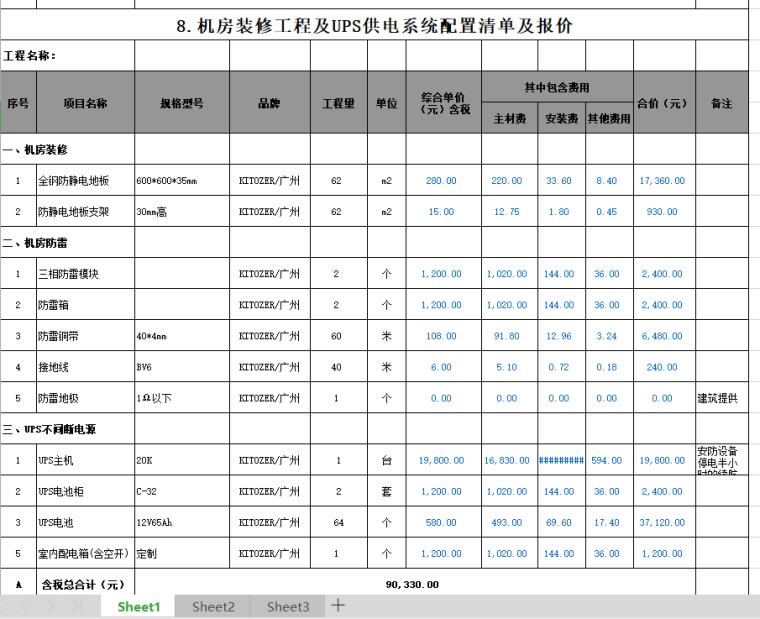Switch to the Sheet2 tab

click(213, 606)
